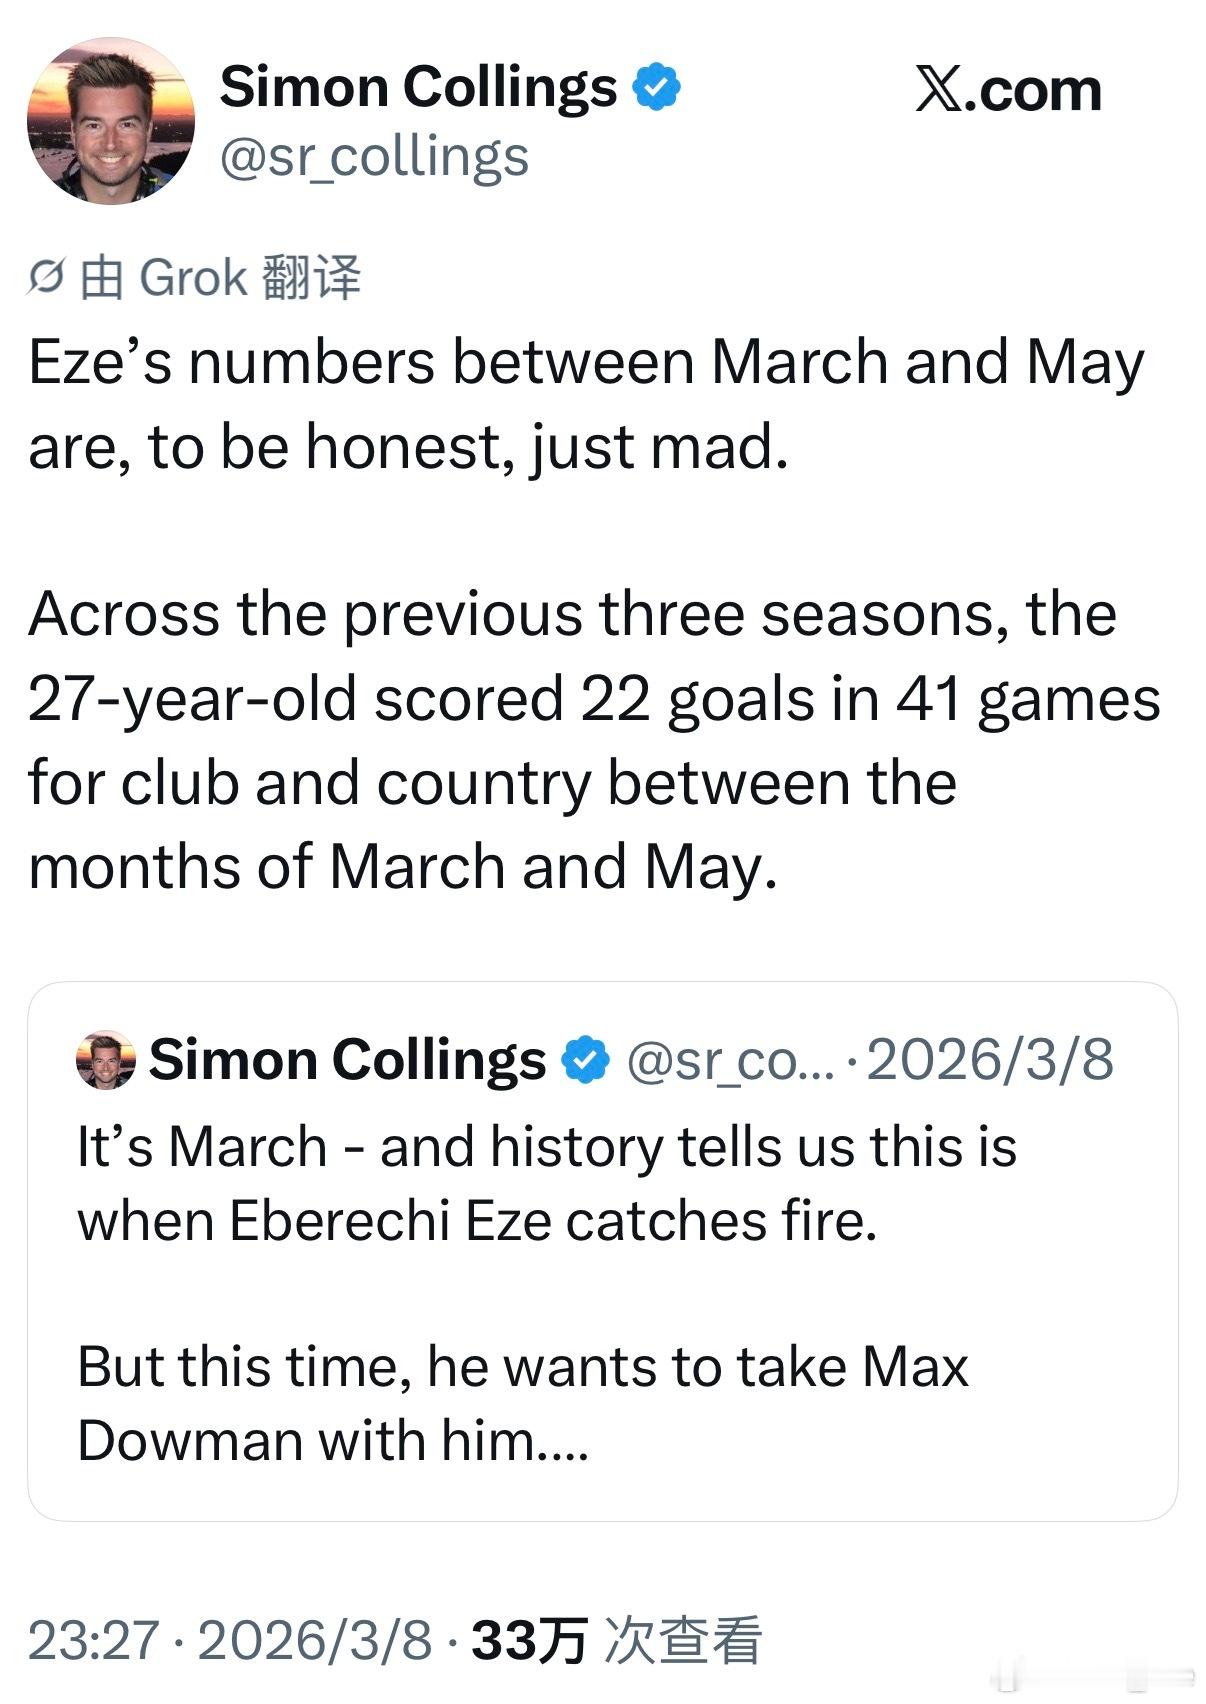1206x1704 pixels.
Task: Open Simon Collings' large profile photo
Action: click(x=110, y=120)
